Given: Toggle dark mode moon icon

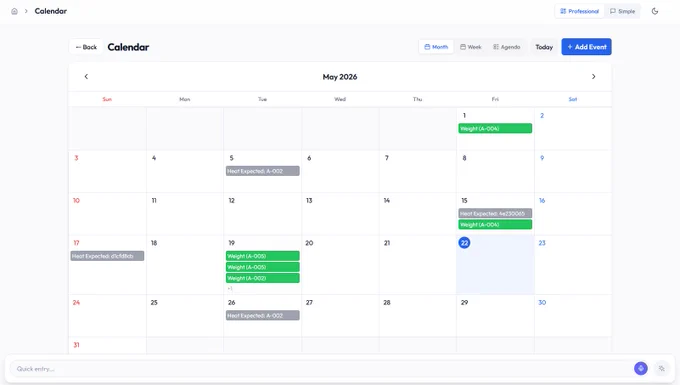Looking at the screenshot, I should pos(655,11).
